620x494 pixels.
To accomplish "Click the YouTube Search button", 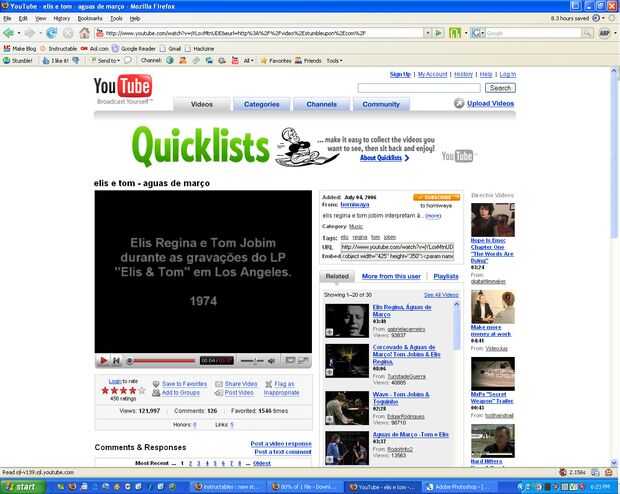I will click(500, 88).
